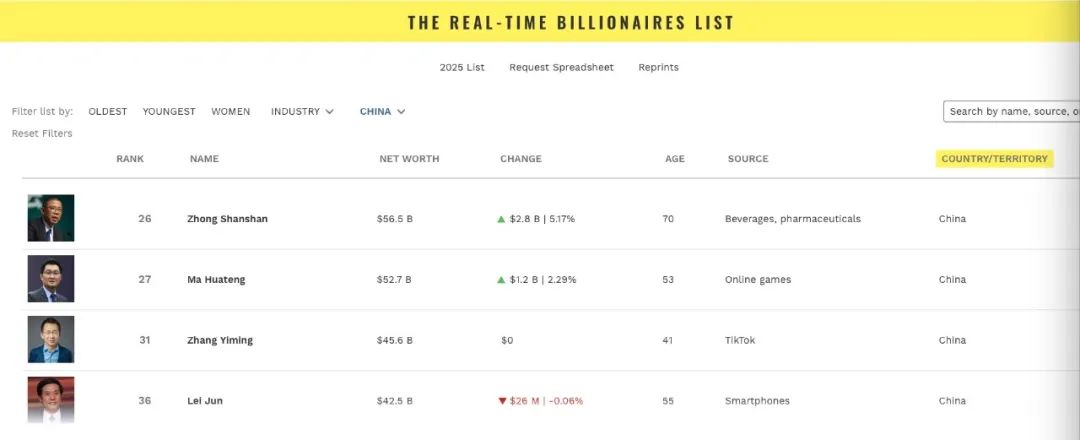Open the Reprints link

658,67
